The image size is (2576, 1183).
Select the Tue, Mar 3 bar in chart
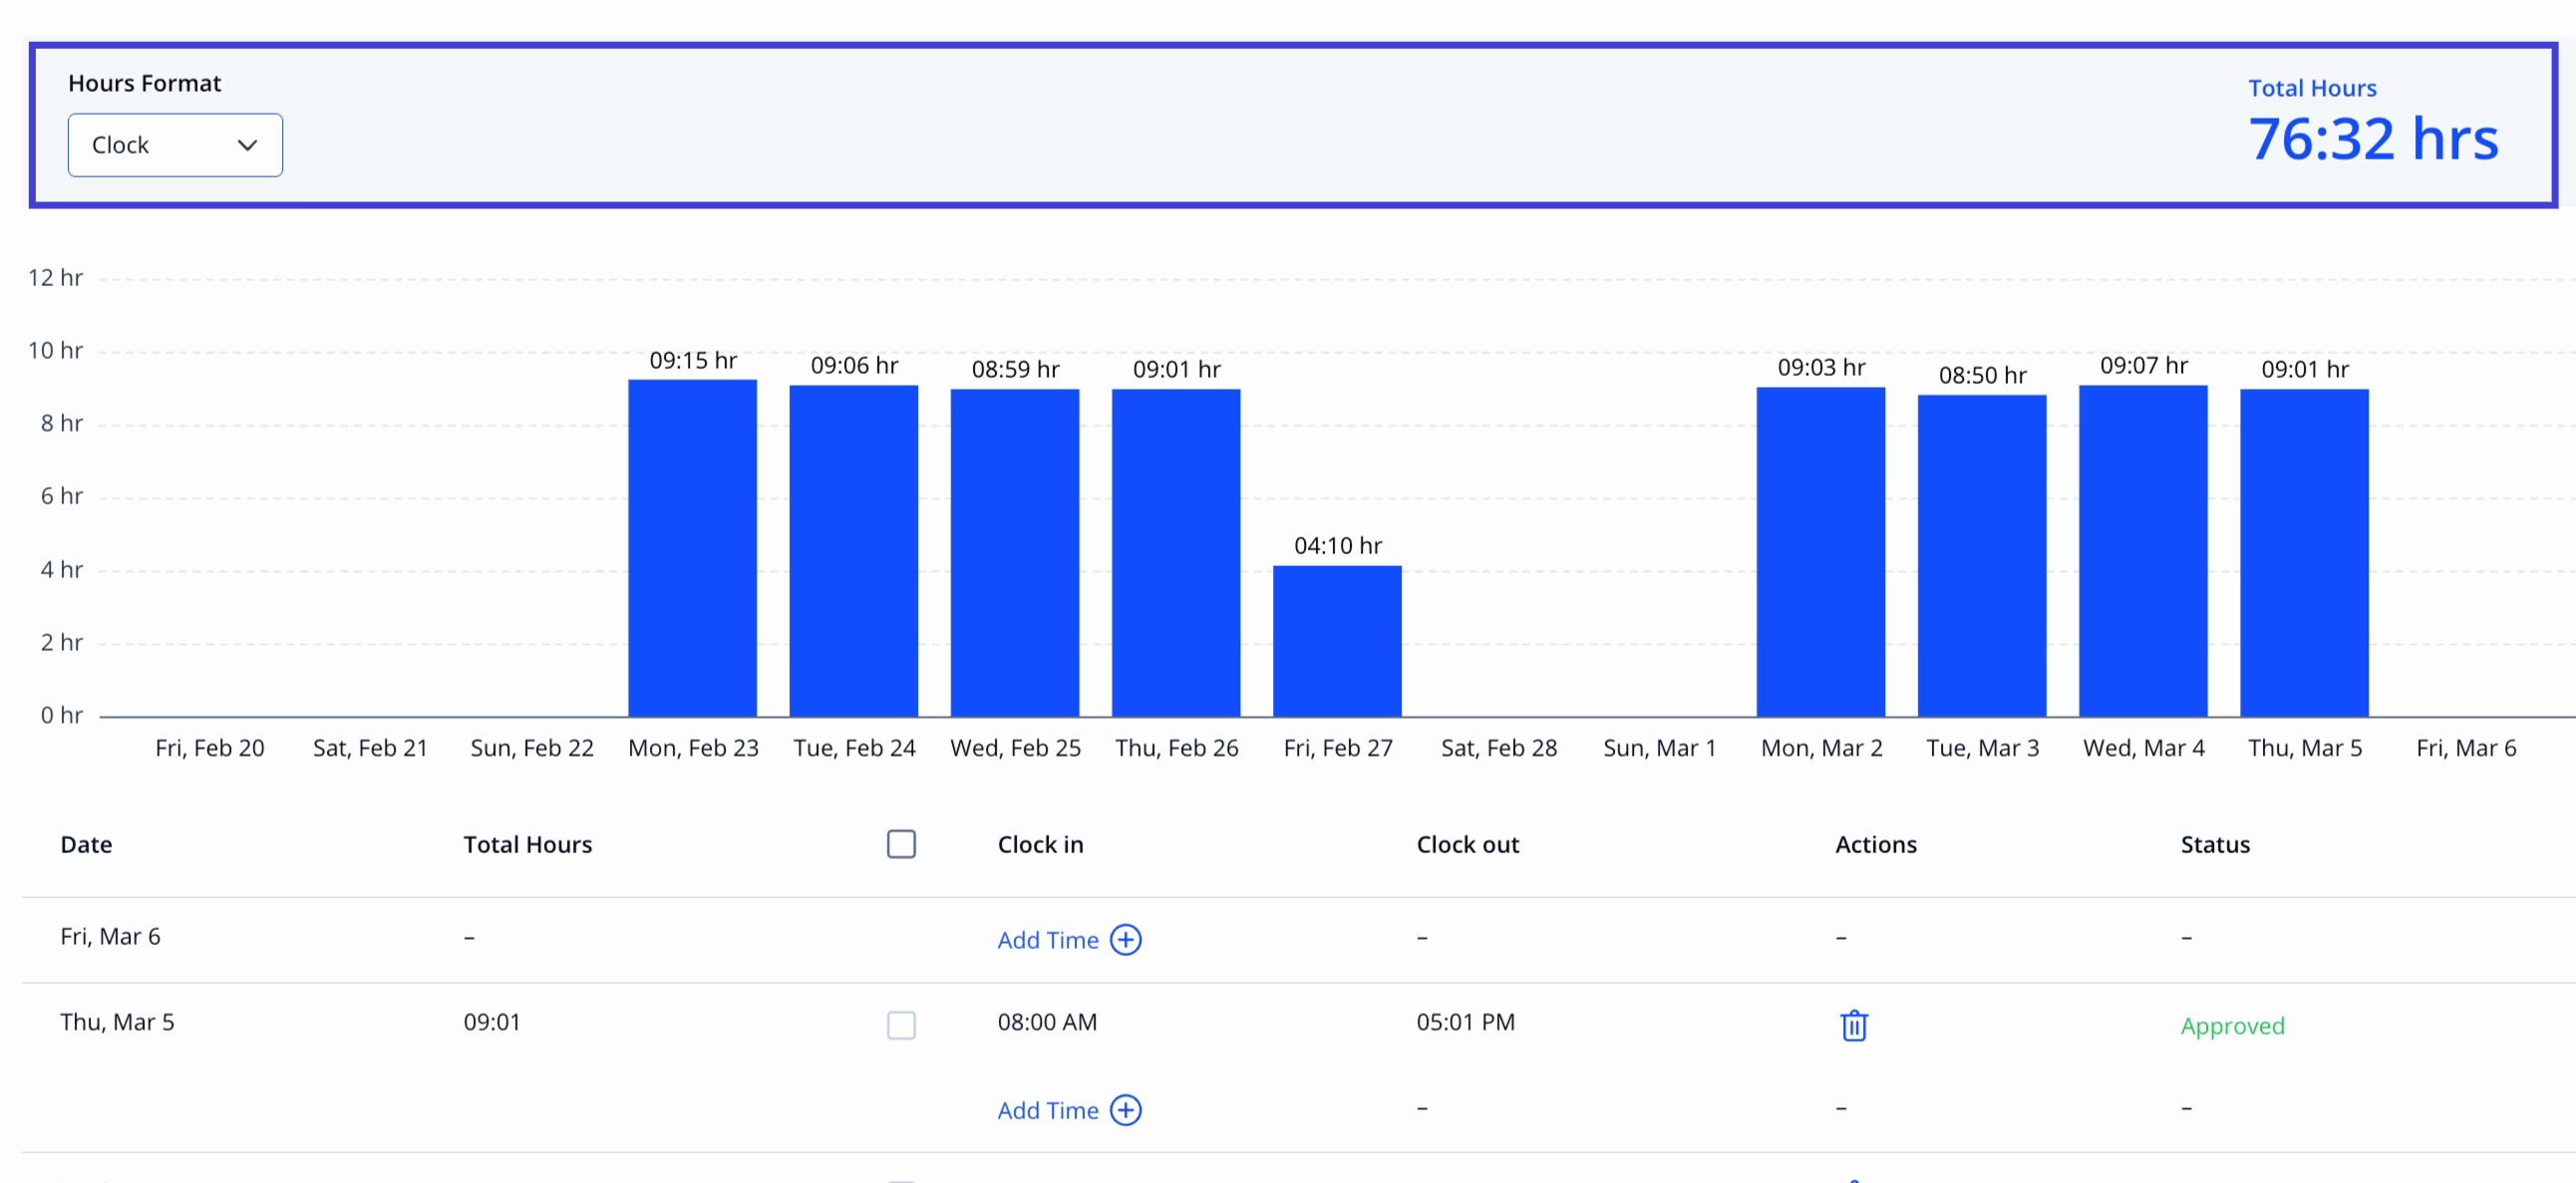[1982, 556]
